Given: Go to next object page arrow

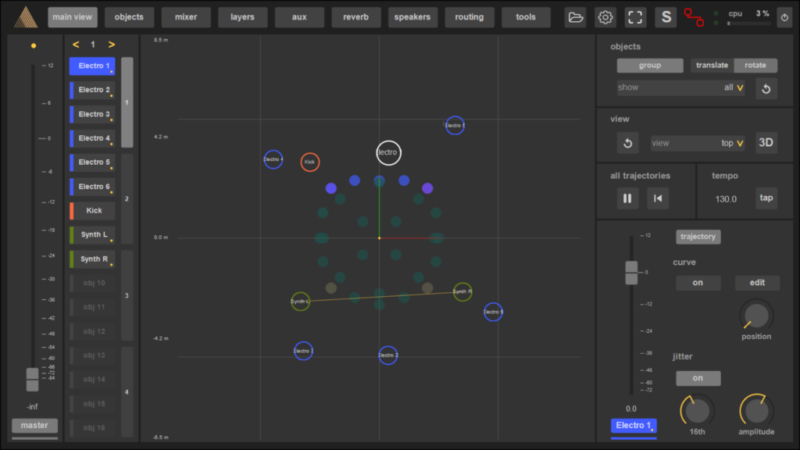Looking at the screenshot, I should click(x=111, y=45).
